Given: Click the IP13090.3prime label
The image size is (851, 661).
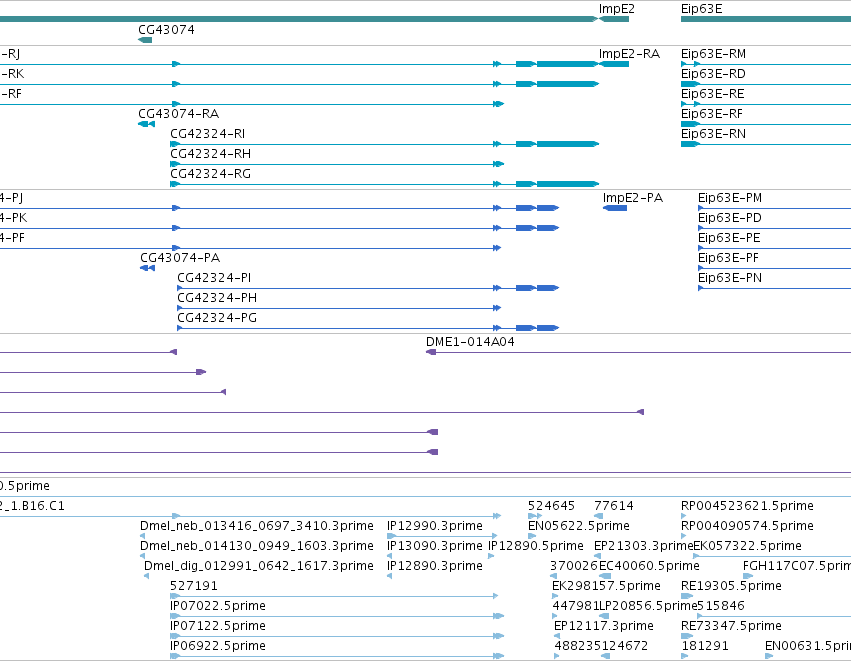Looking at the screenshot, I should pos(435,546).
